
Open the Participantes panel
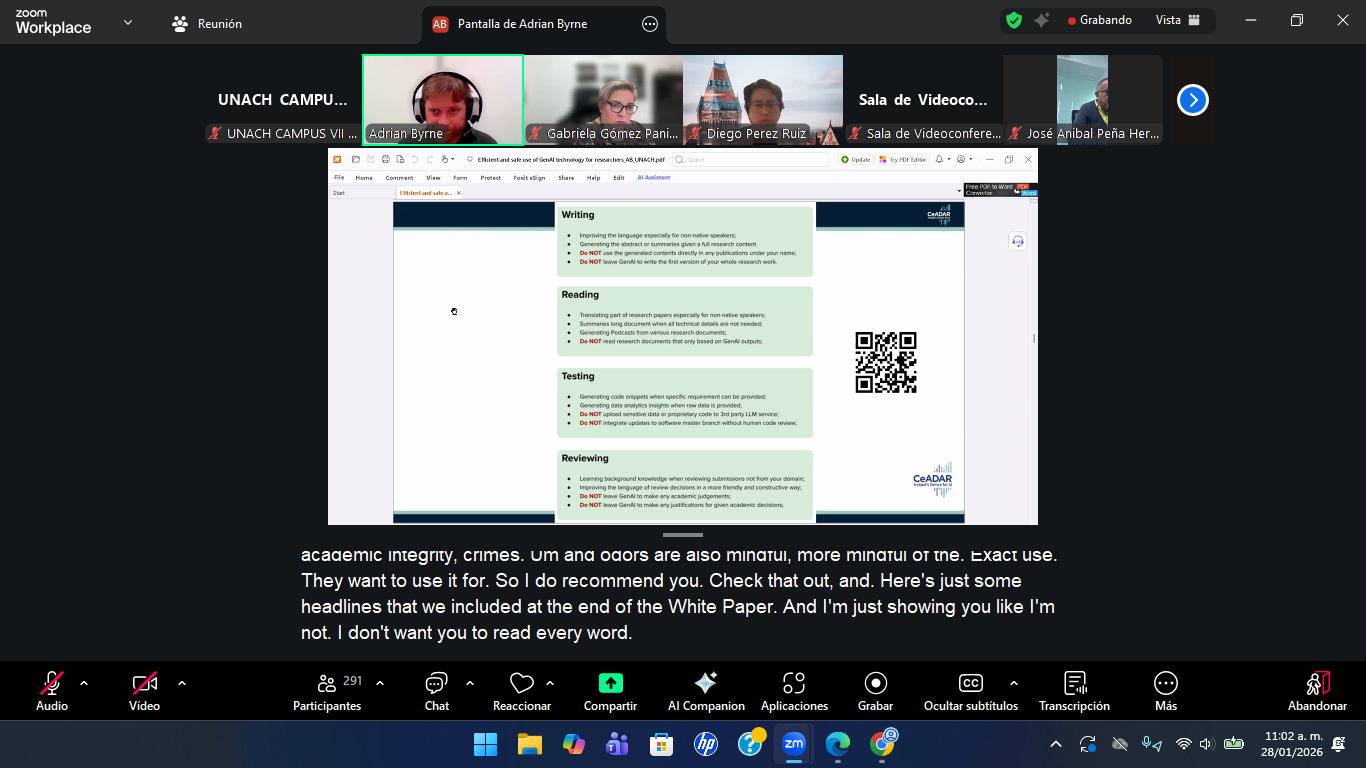click(327, 691)
